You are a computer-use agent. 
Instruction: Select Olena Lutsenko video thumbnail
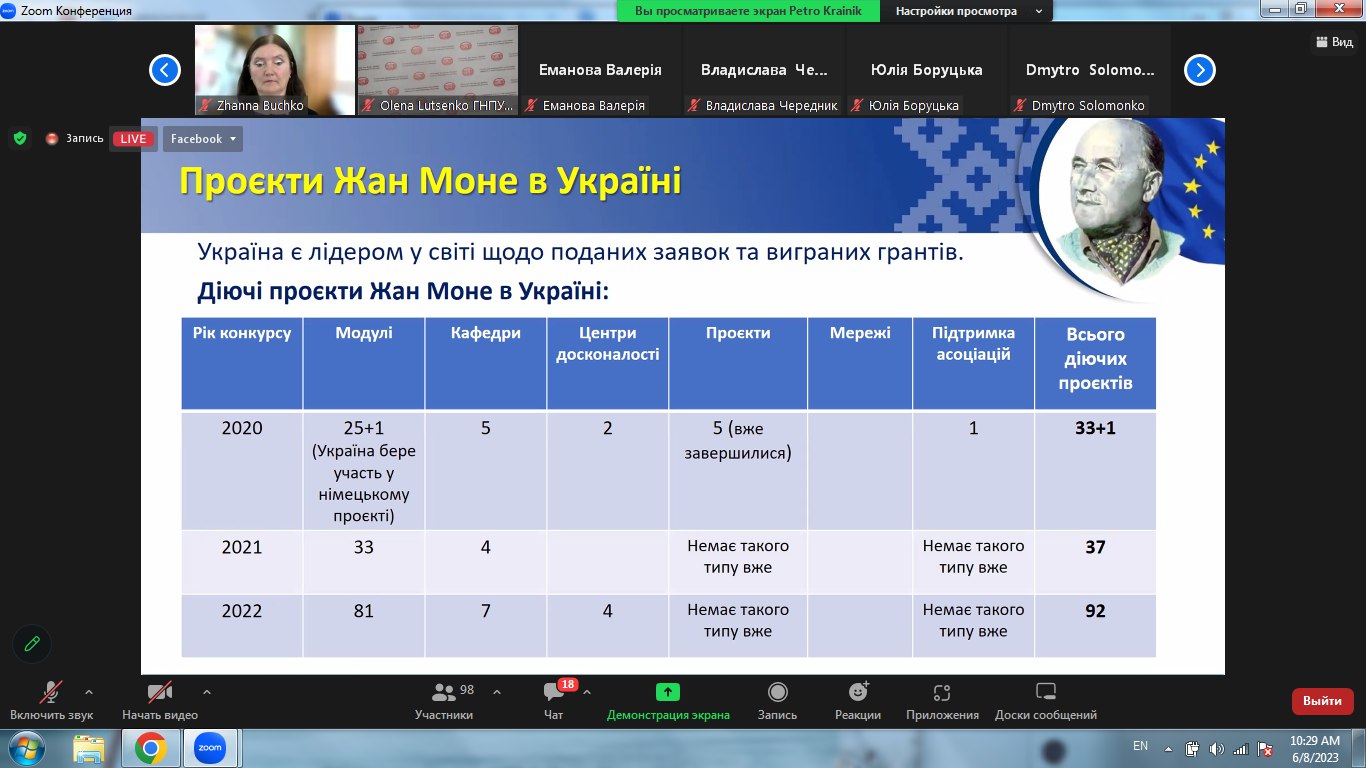tap(438, 70)
